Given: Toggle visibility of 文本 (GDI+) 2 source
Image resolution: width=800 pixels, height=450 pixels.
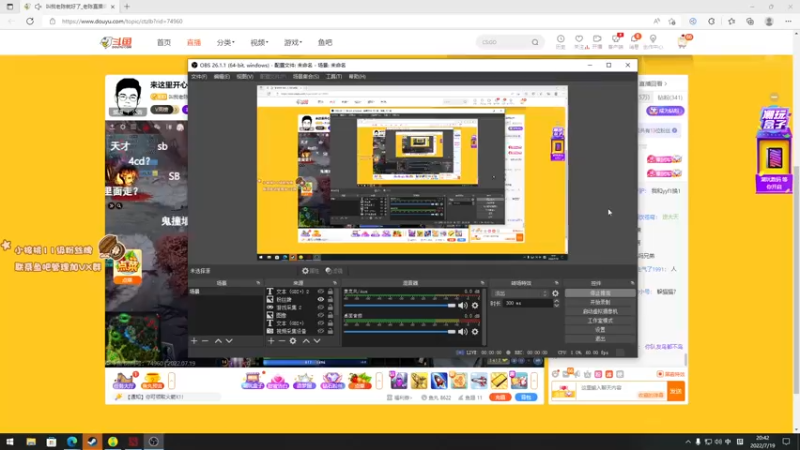Looking at the screenshot, I should (x=321, y=292).
